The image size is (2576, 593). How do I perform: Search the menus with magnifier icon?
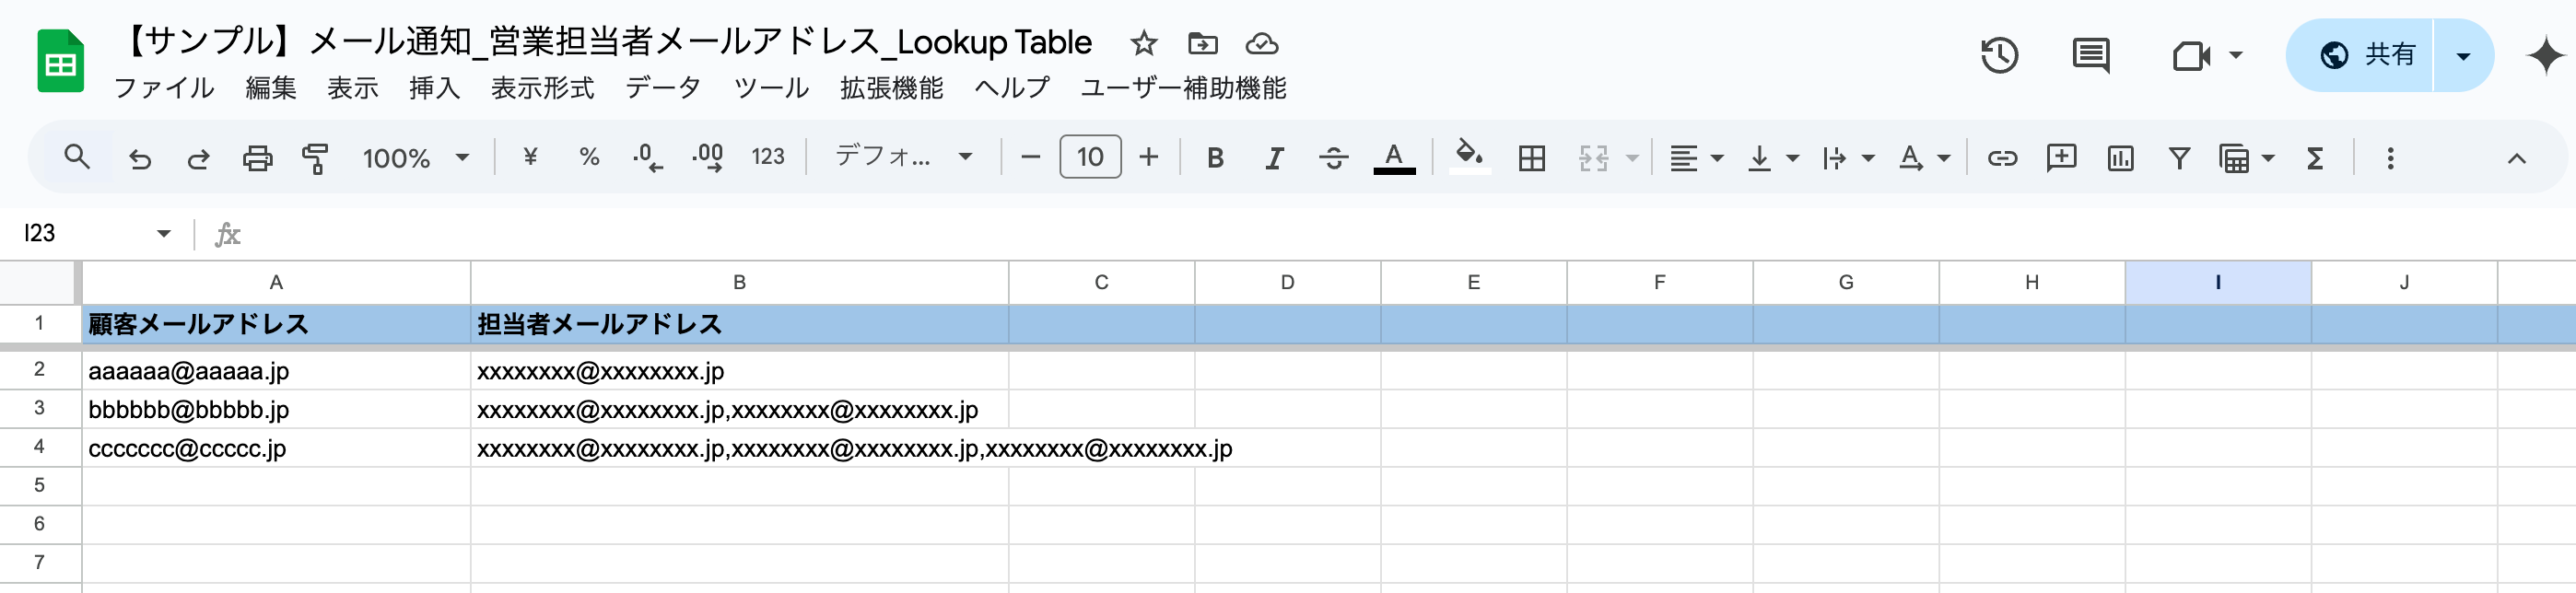click(x=77, y=157)
